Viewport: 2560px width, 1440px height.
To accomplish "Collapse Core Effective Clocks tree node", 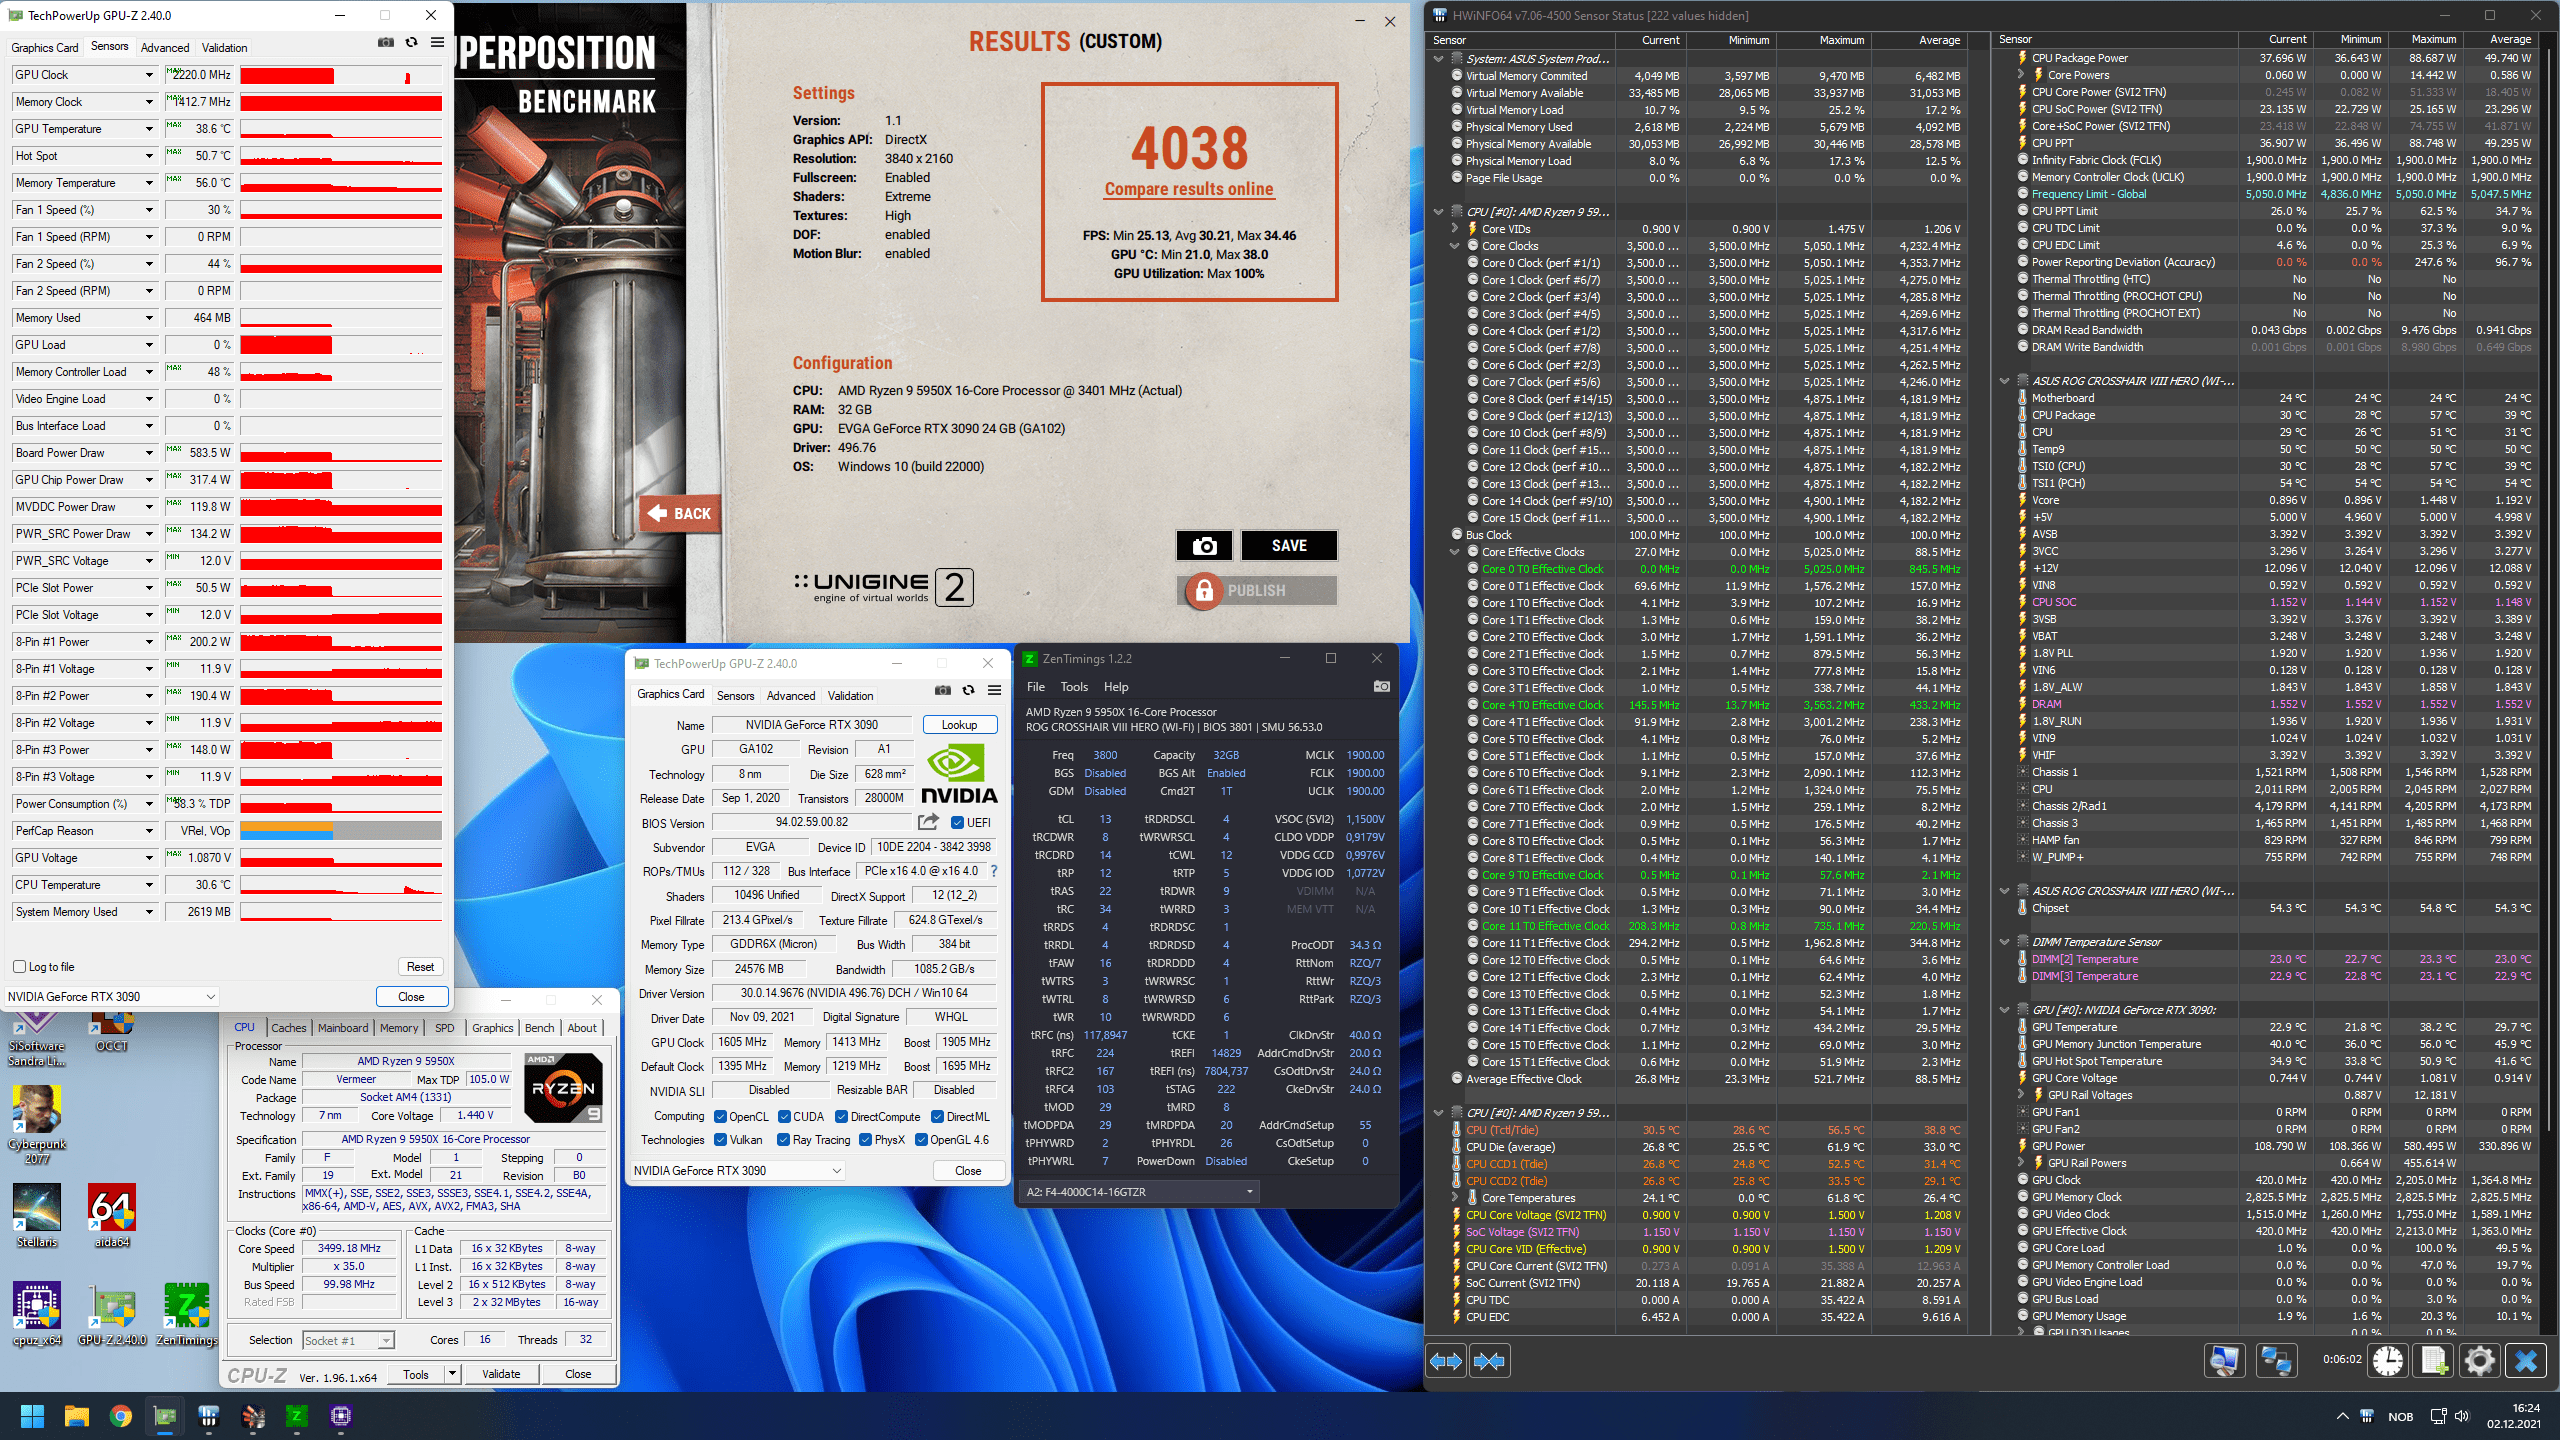I will coord(1455,552).
